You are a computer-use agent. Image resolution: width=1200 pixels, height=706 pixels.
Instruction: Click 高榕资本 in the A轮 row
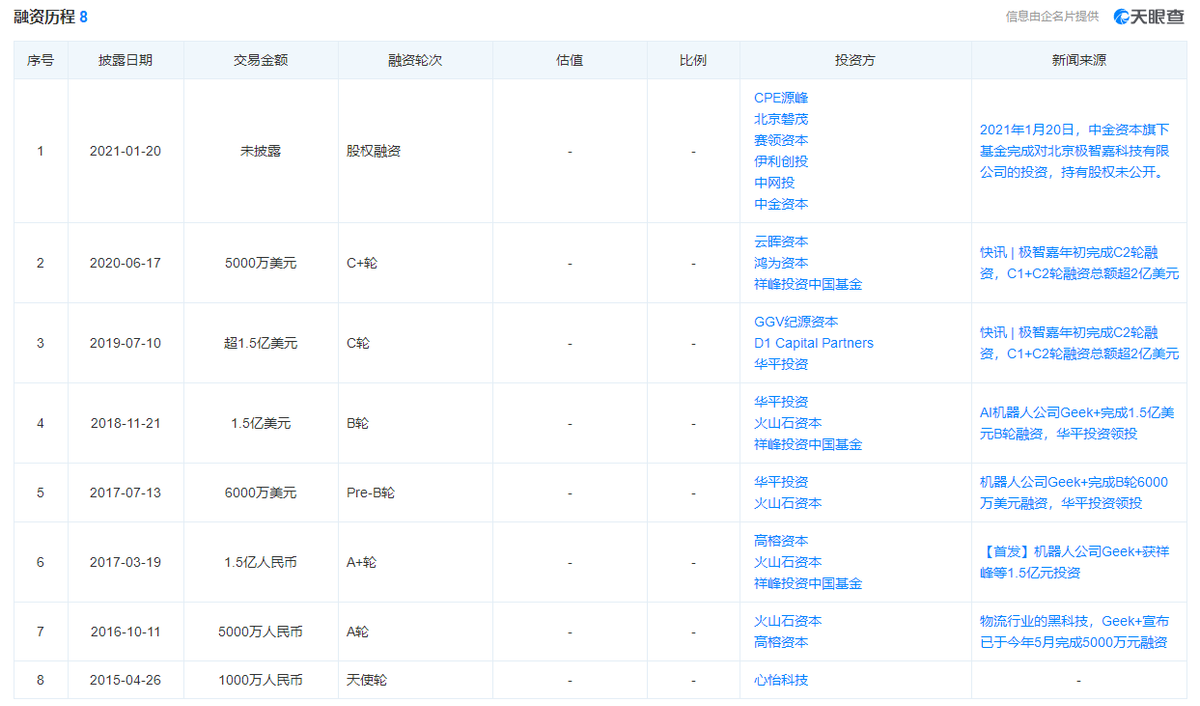(x=781, y=642)
